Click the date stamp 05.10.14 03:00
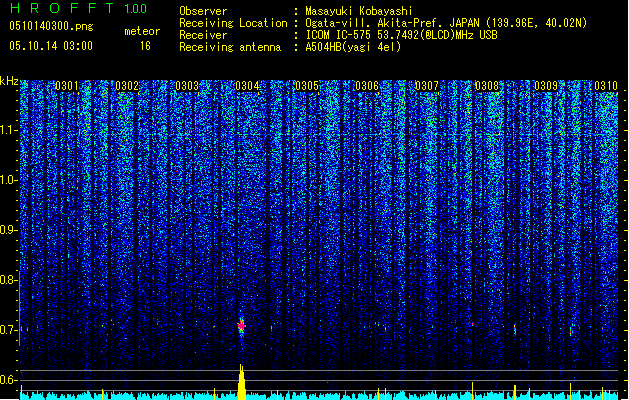The width and height of the screenshot is (629, 400). pos(51,46)
